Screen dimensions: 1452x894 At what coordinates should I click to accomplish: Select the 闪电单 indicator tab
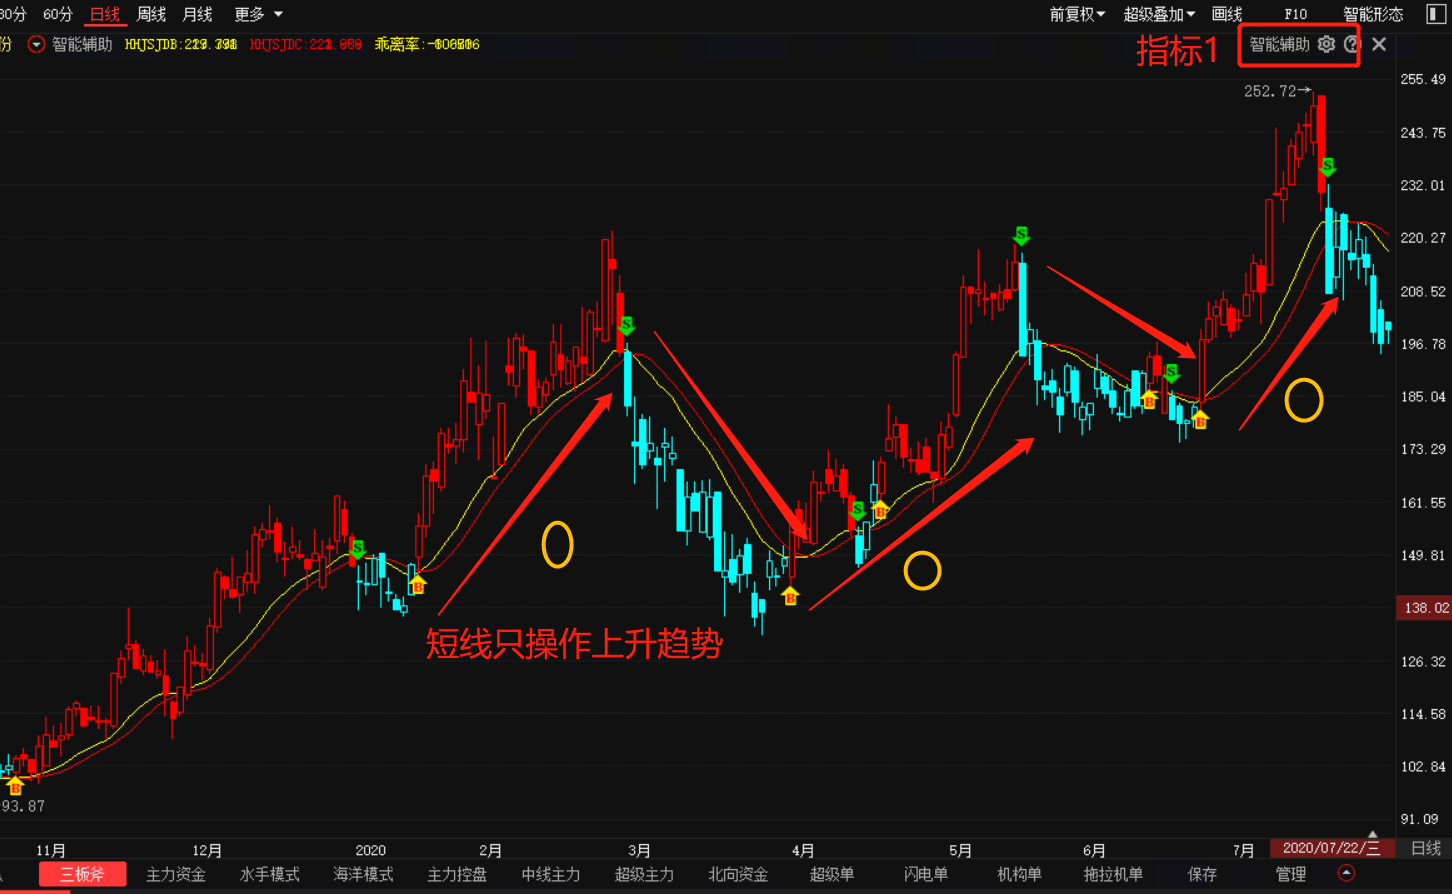tap(925, 874)
